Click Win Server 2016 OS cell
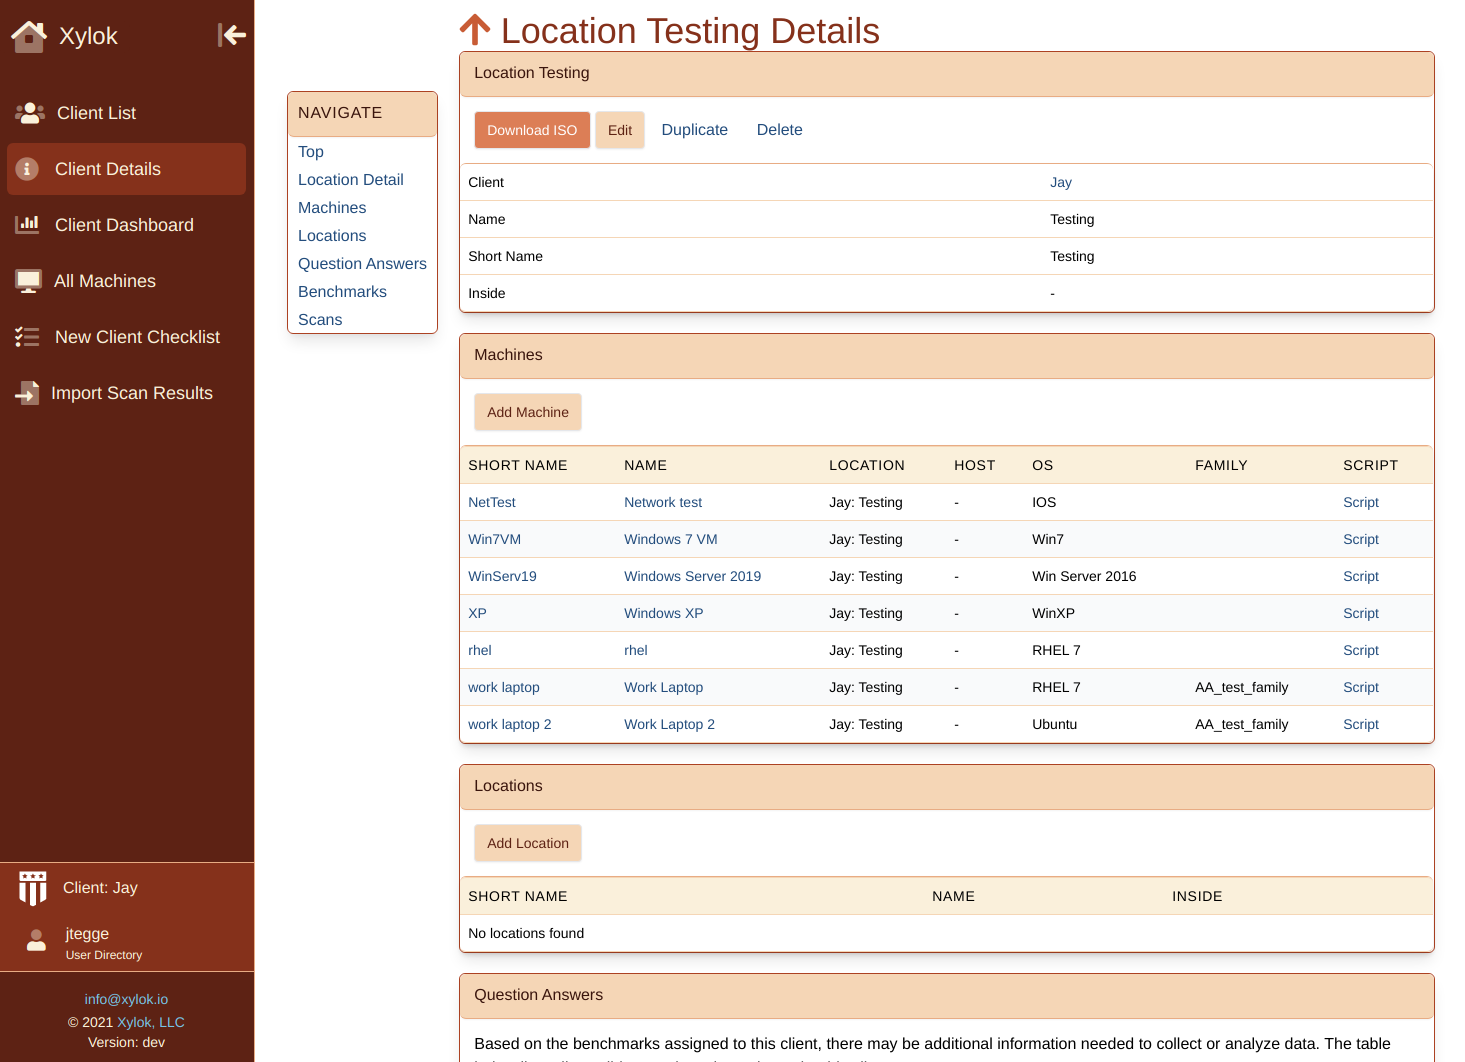 pyautogui.click(x=1084, y=576)
